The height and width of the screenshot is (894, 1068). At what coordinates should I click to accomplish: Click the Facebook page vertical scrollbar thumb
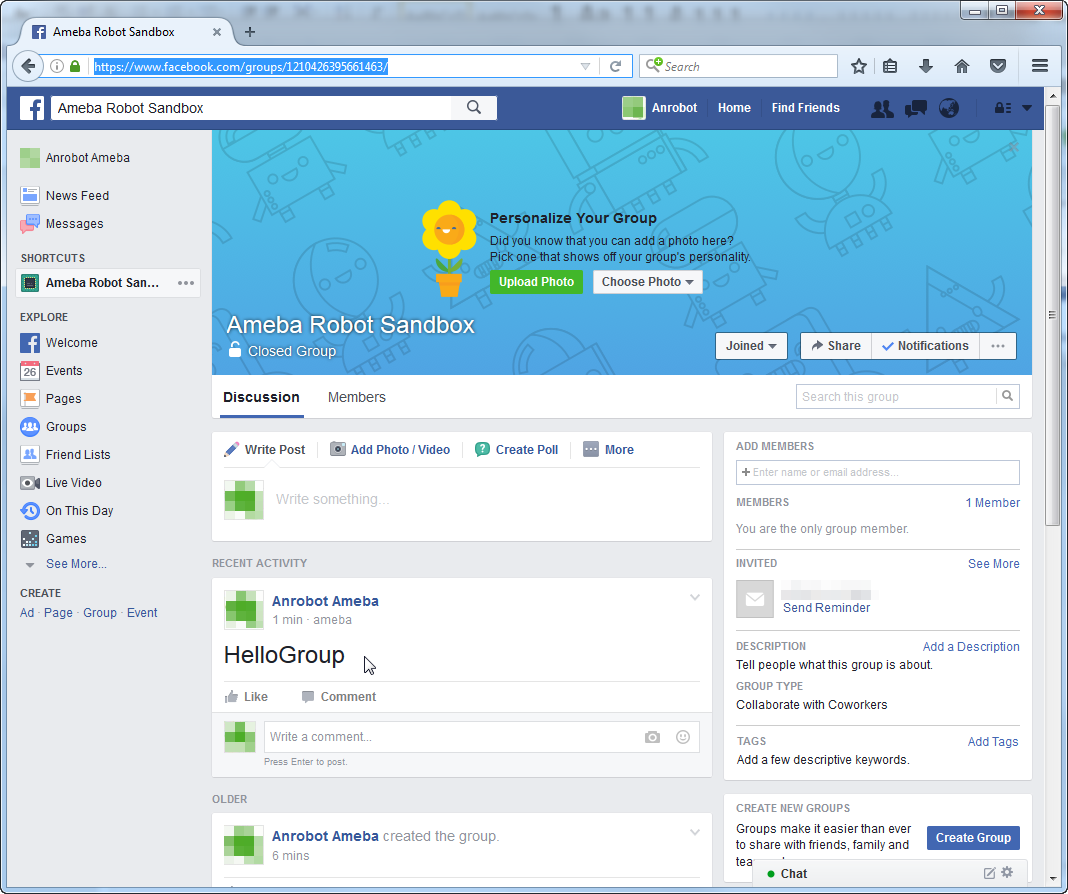(1052, 315)
